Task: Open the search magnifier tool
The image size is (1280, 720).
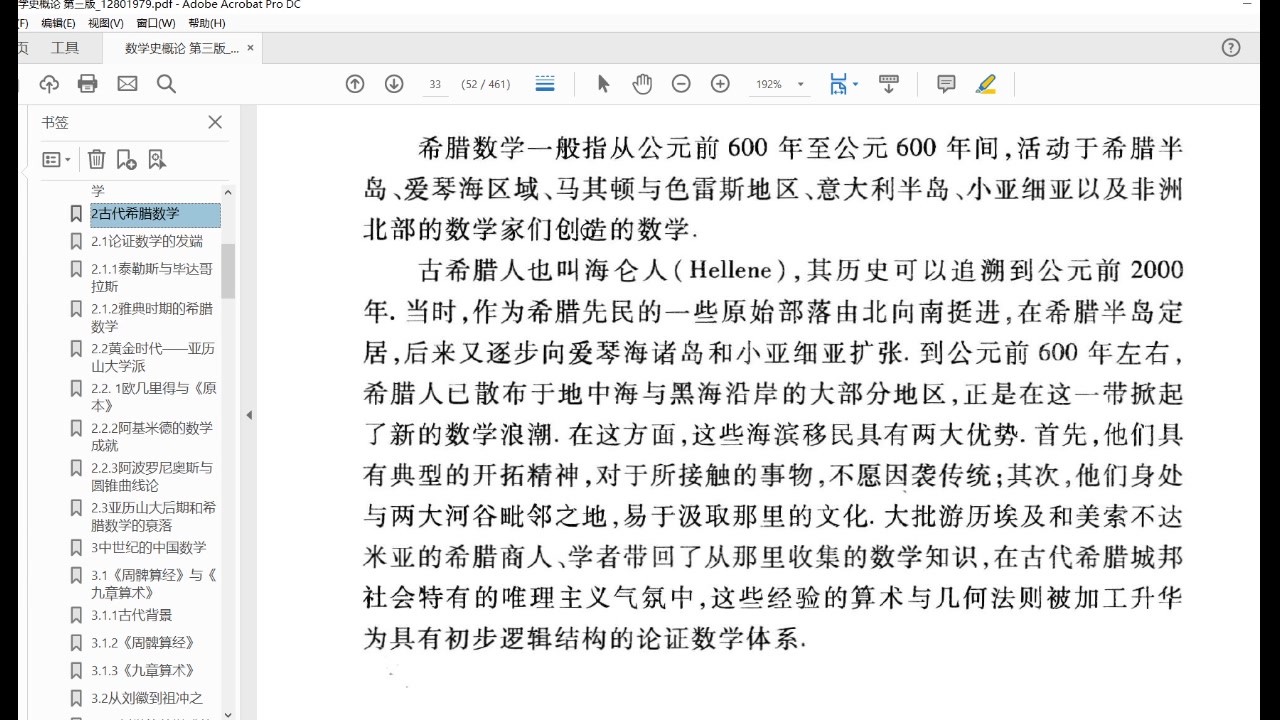Action: (x=166, y=84)
